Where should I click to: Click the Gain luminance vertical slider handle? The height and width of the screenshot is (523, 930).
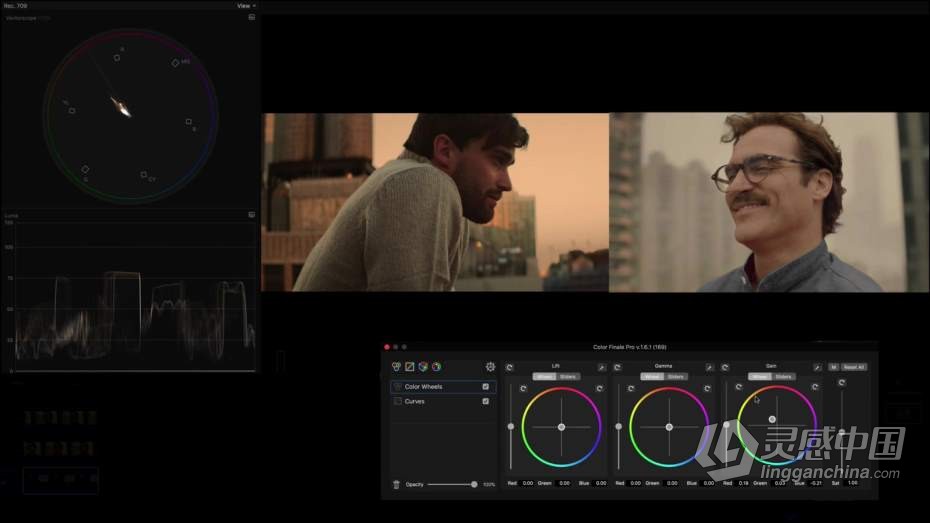pos(727,425)
